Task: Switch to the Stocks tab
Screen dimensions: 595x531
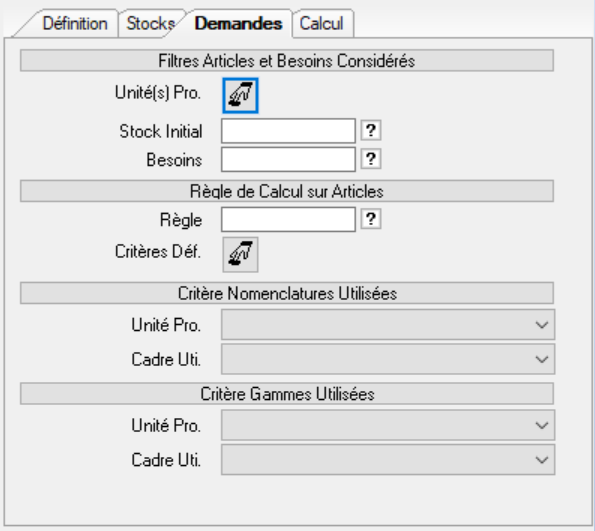Action: 151,24
